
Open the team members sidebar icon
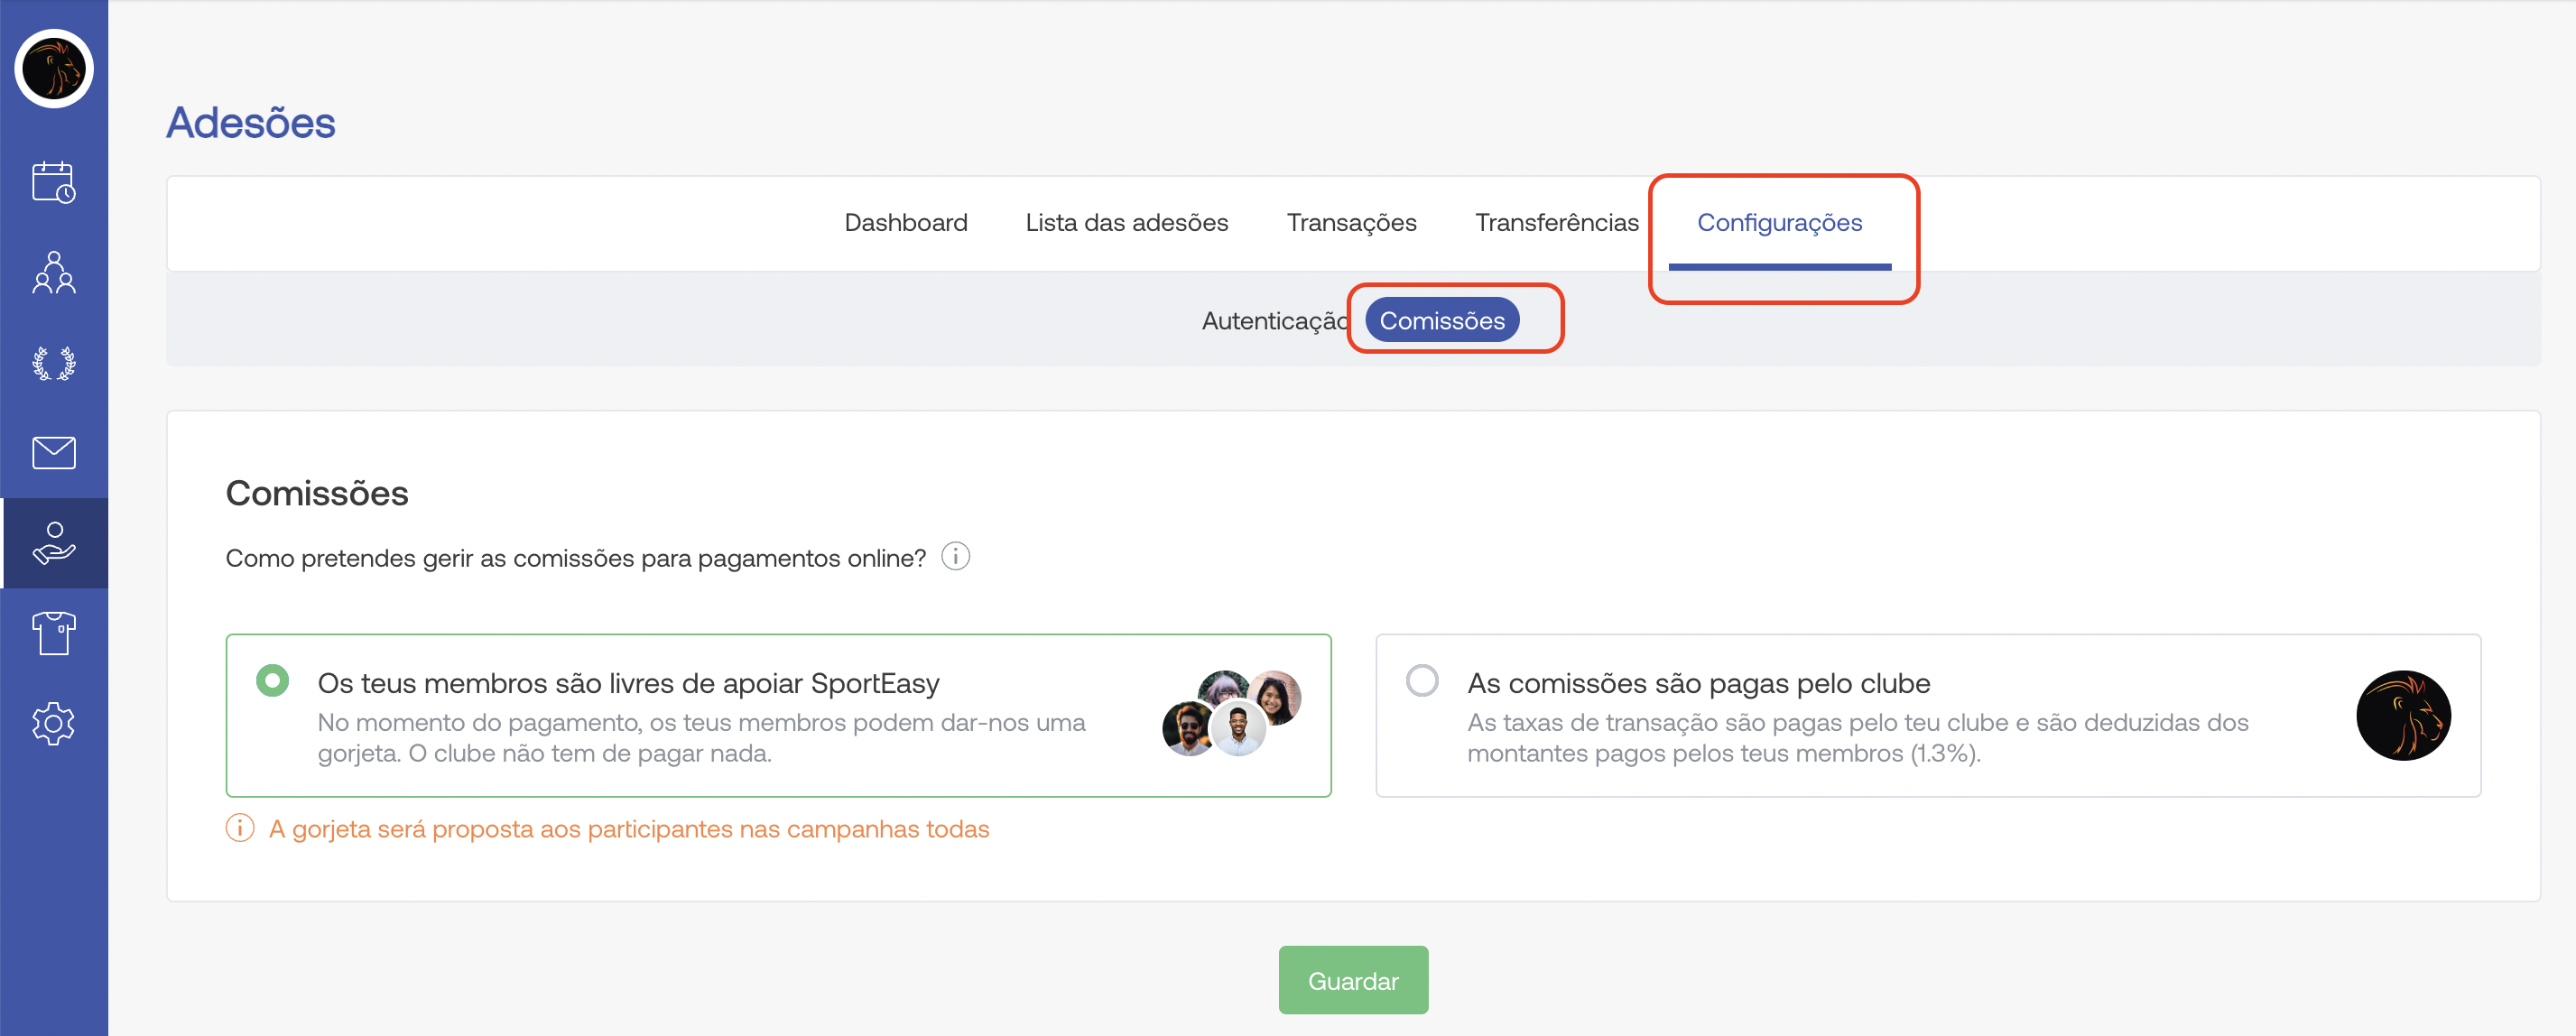click(54, 273)
